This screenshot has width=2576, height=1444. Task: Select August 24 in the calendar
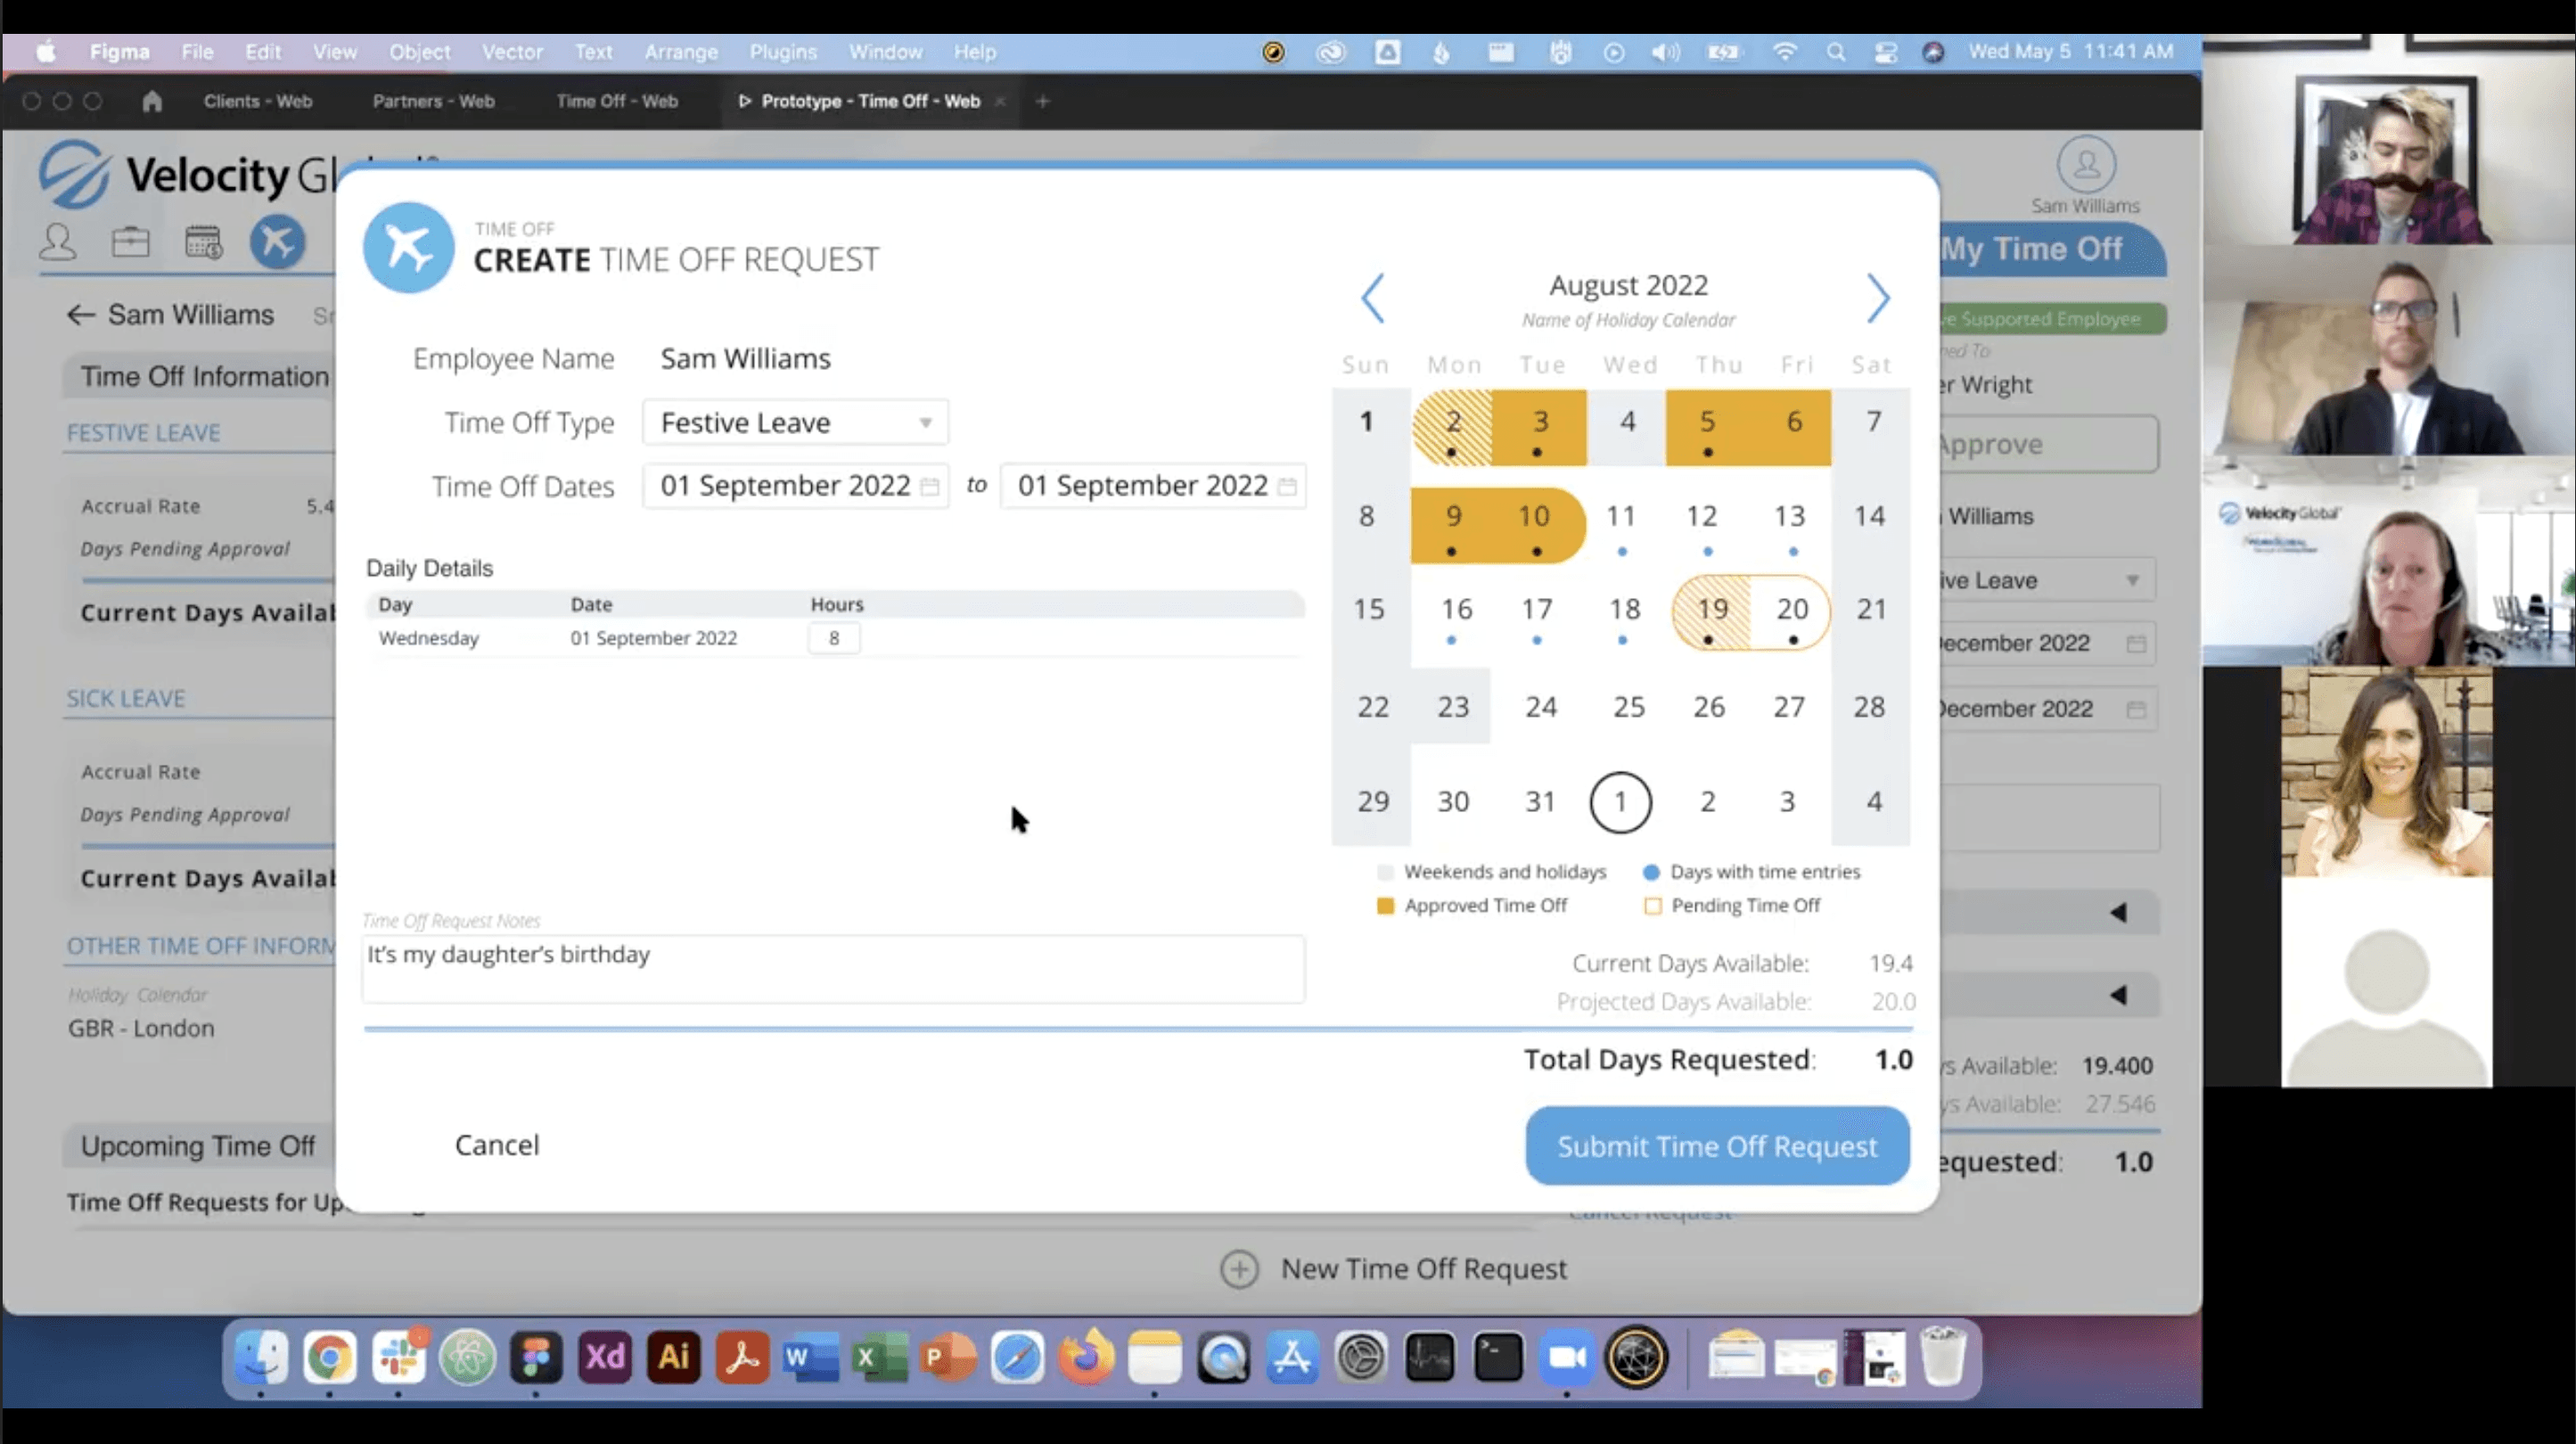[x=1540, y=707]
